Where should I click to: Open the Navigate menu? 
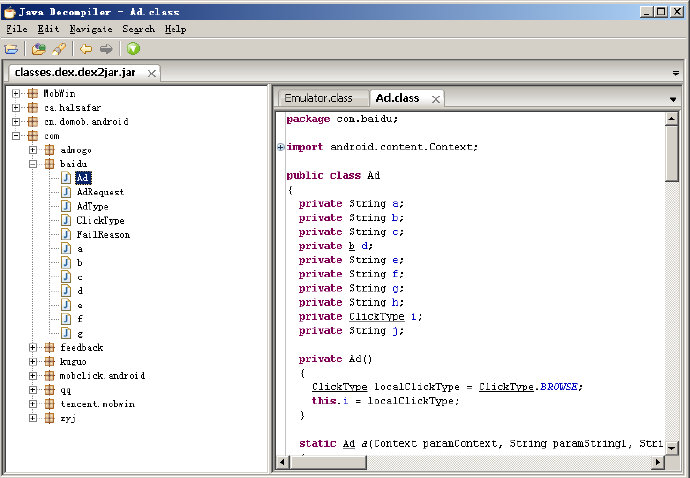coord(91,29)
